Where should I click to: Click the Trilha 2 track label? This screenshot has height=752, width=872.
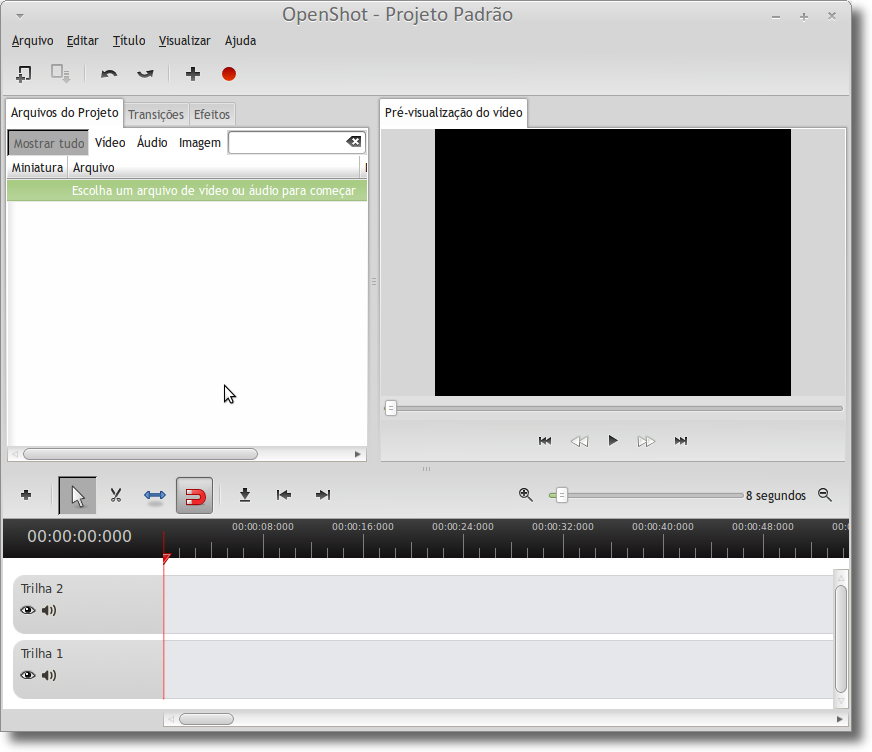(42, 588)
